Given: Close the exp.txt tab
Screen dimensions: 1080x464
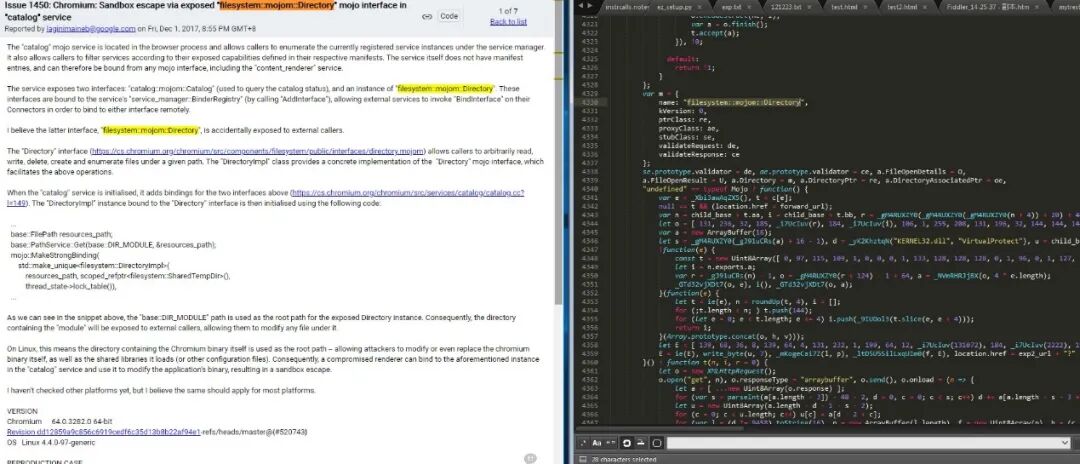Looking at the screenshot, I should (749, 7).
